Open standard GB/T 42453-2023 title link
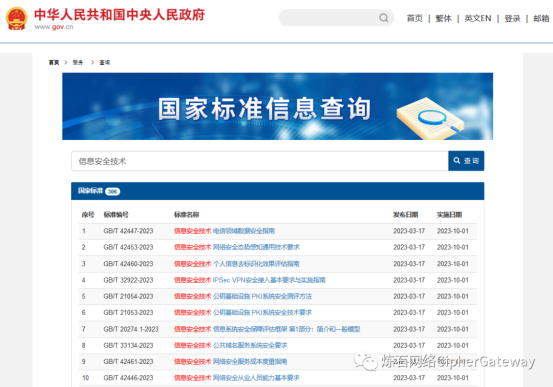 coord(237,247)
